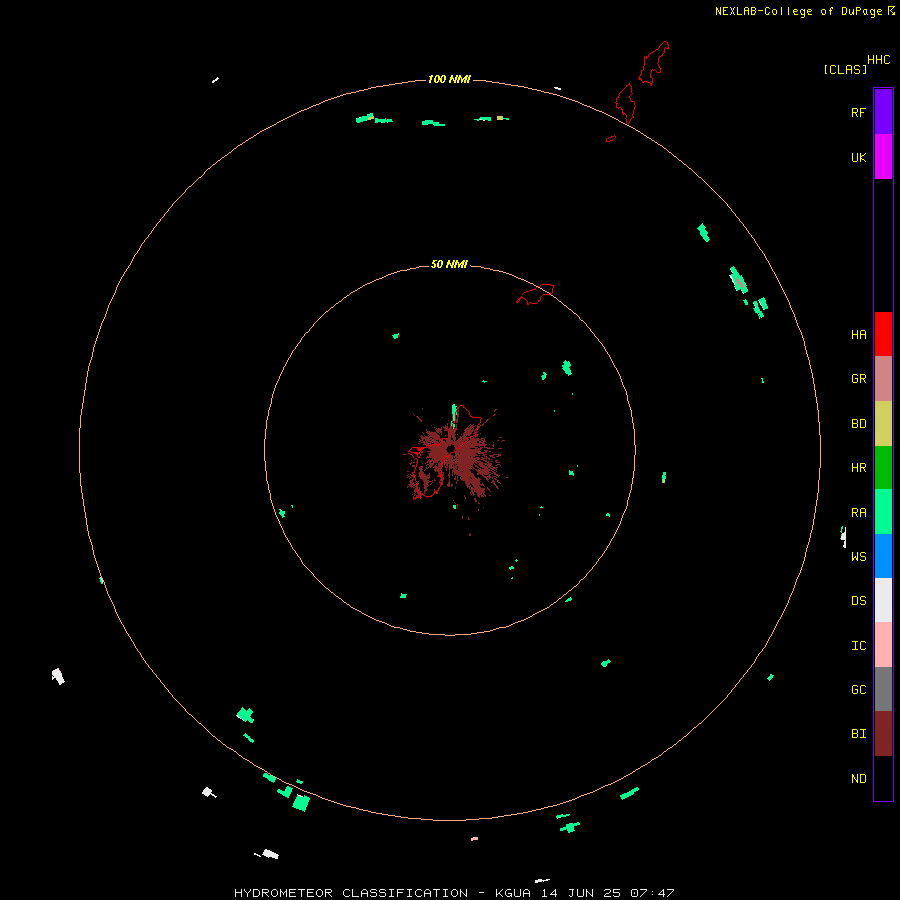Click the HR legend label

click(x=858, y=468)
